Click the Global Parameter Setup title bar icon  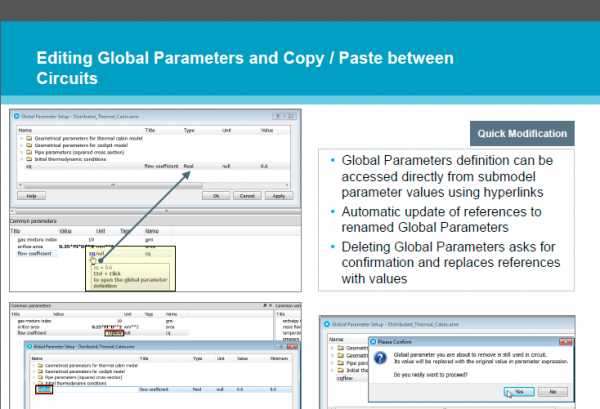coord(18,116)
